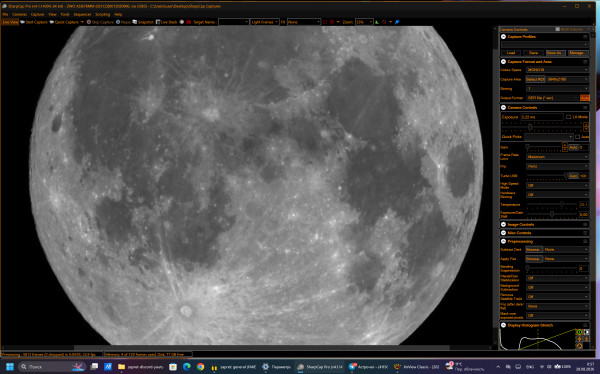The width and height of the screenshot is (600, 374).
Task: Click the round icon after Live Stack
Action: pyautogui.click(x=182, y=22)
